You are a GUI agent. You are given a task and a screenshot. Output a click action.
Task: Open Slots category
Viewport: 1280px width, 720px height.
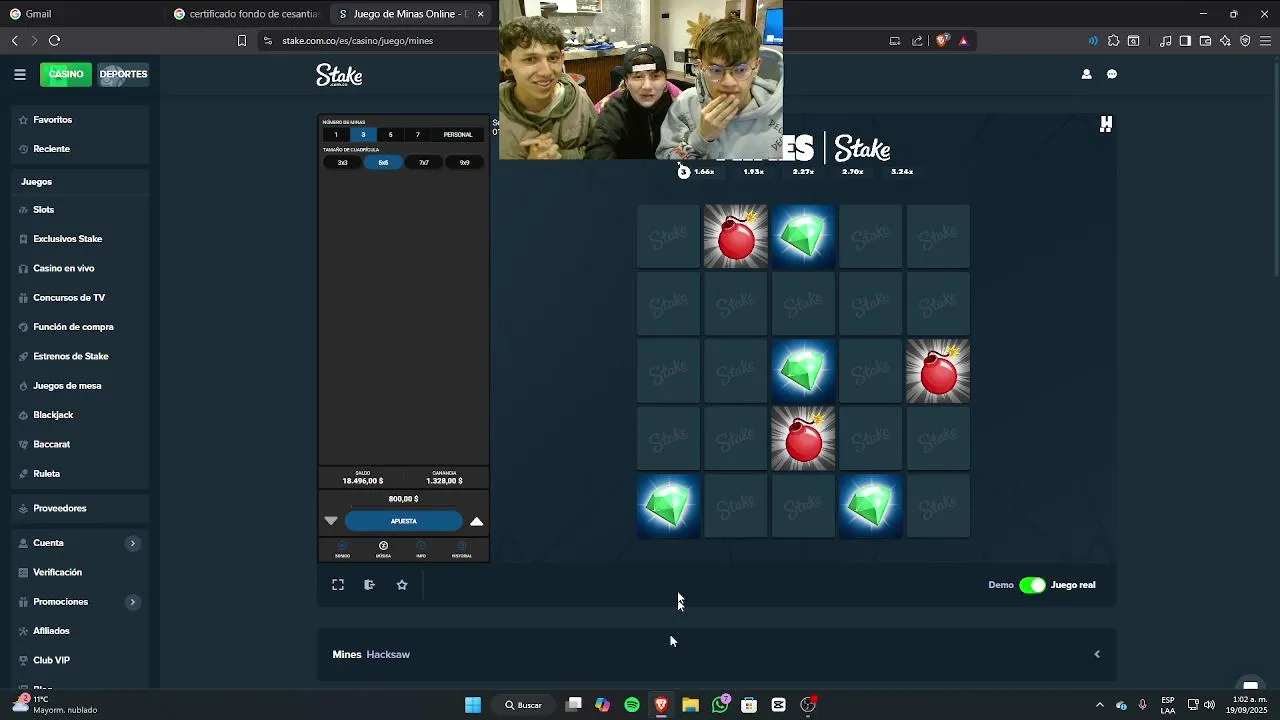[80, 210]
